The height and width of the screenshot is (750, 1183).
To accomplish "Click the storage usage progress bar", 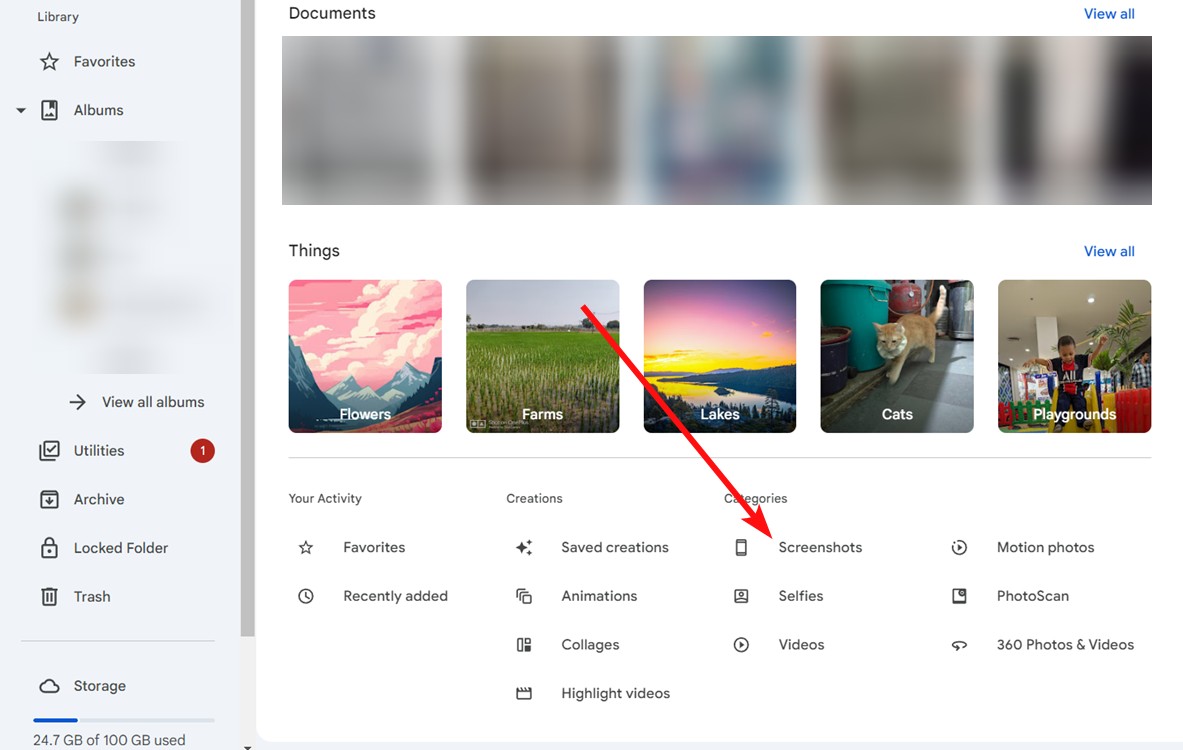I will tap(123, 719).
